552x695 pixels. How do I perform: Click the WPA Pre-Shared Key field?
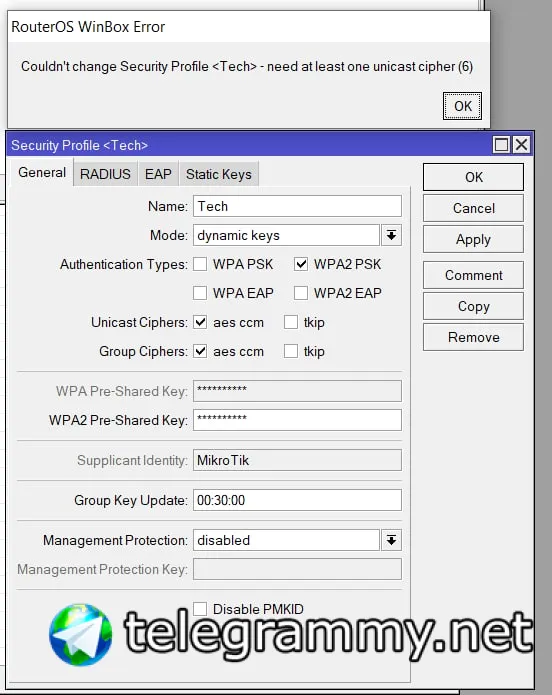[x=297, y=391]
